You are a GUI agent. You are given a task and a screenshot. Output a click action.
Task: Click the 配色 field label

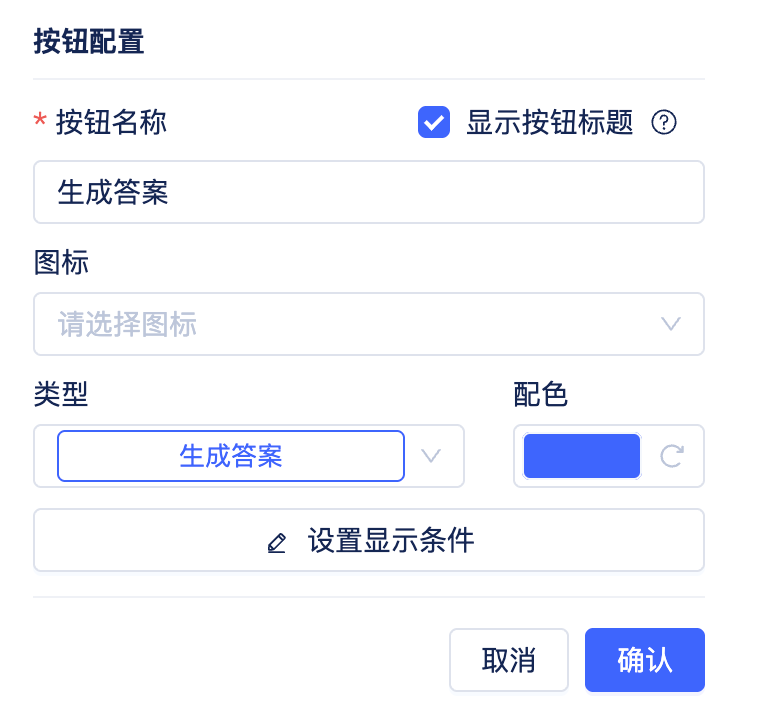point(541,395)
